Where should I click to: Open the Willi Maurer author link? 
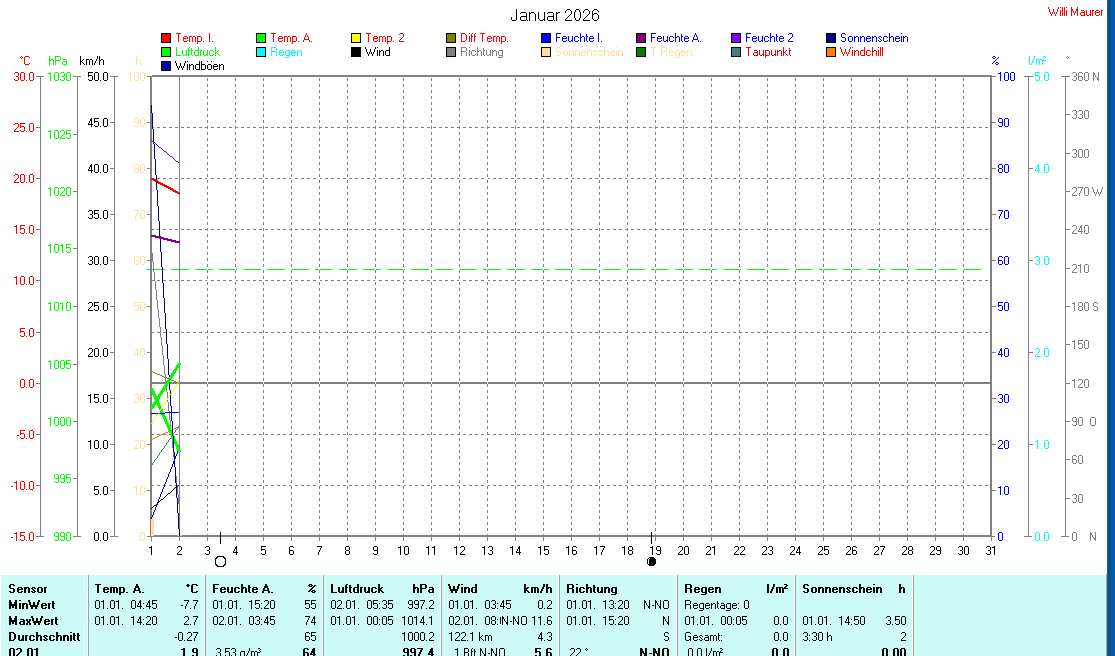point(1075,12)
